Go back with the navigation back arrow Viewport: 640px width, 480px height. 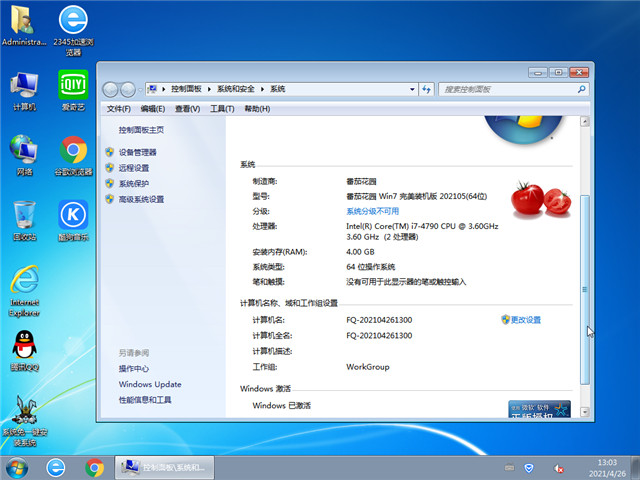point(110,89)
